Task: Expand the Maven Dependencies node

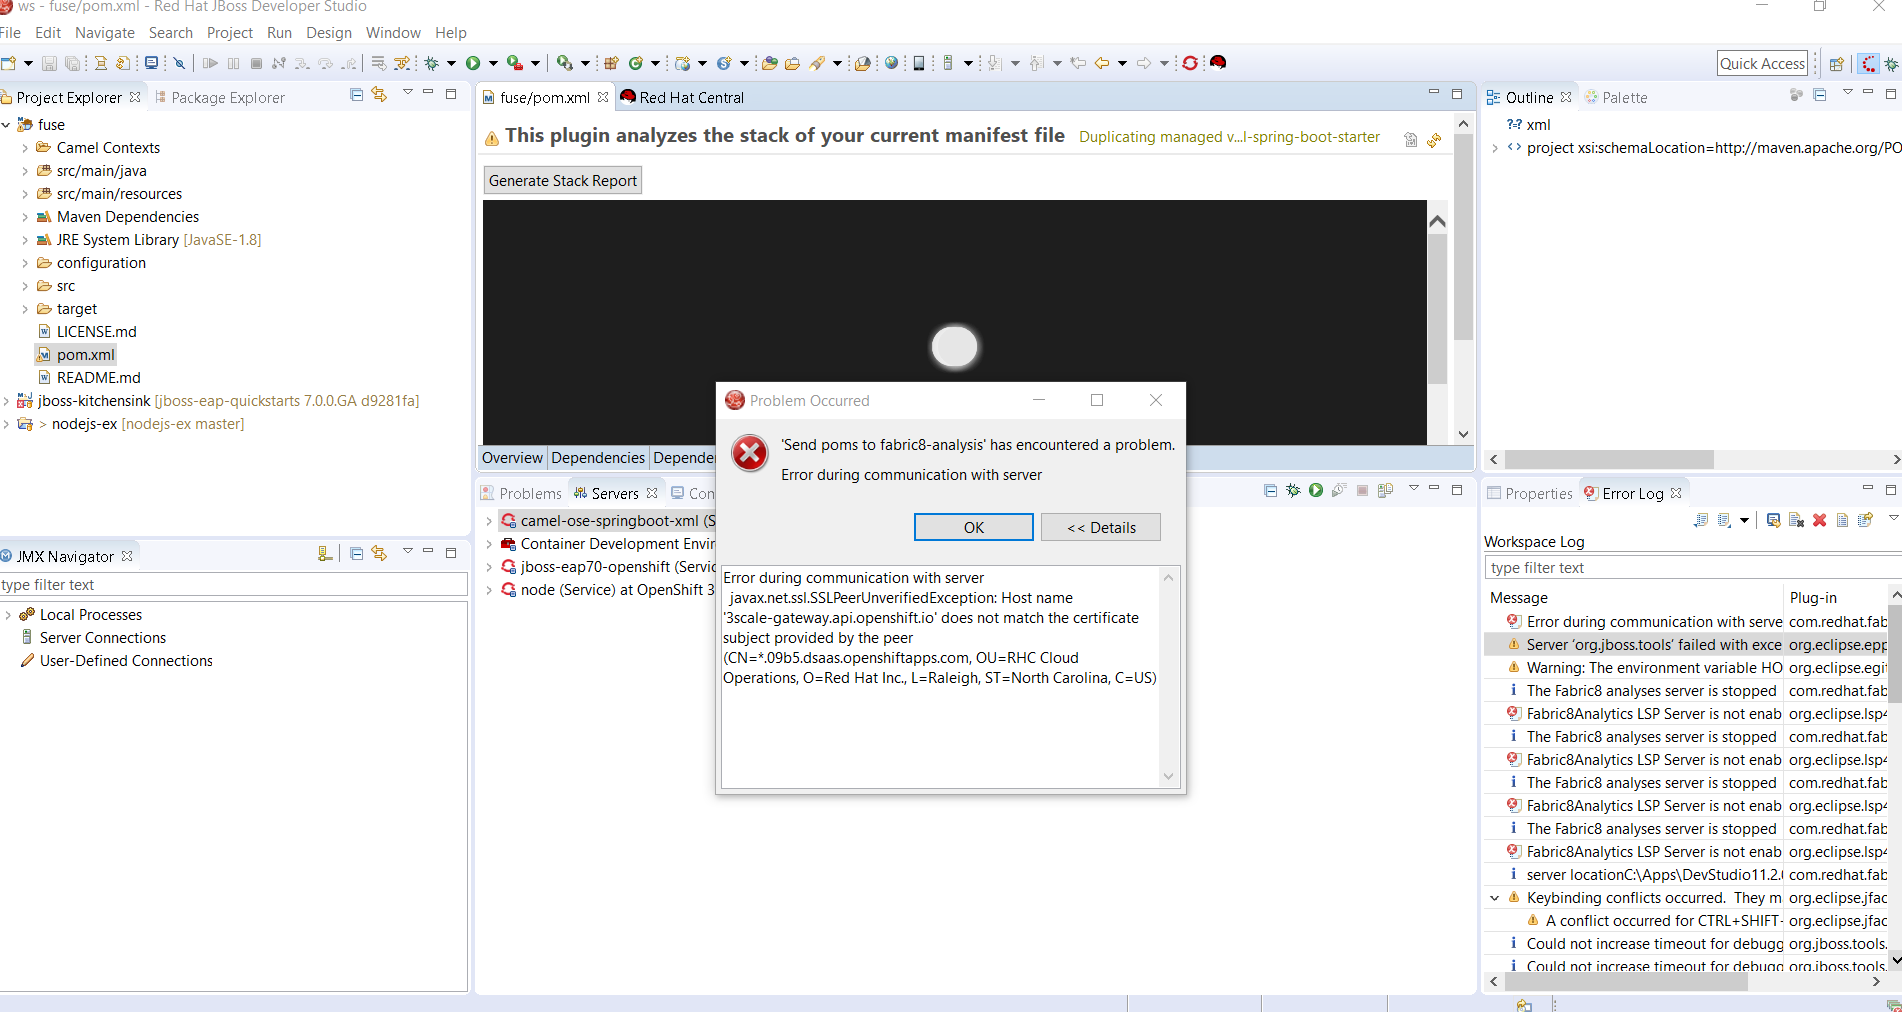Action: click(x=25, y=217)
